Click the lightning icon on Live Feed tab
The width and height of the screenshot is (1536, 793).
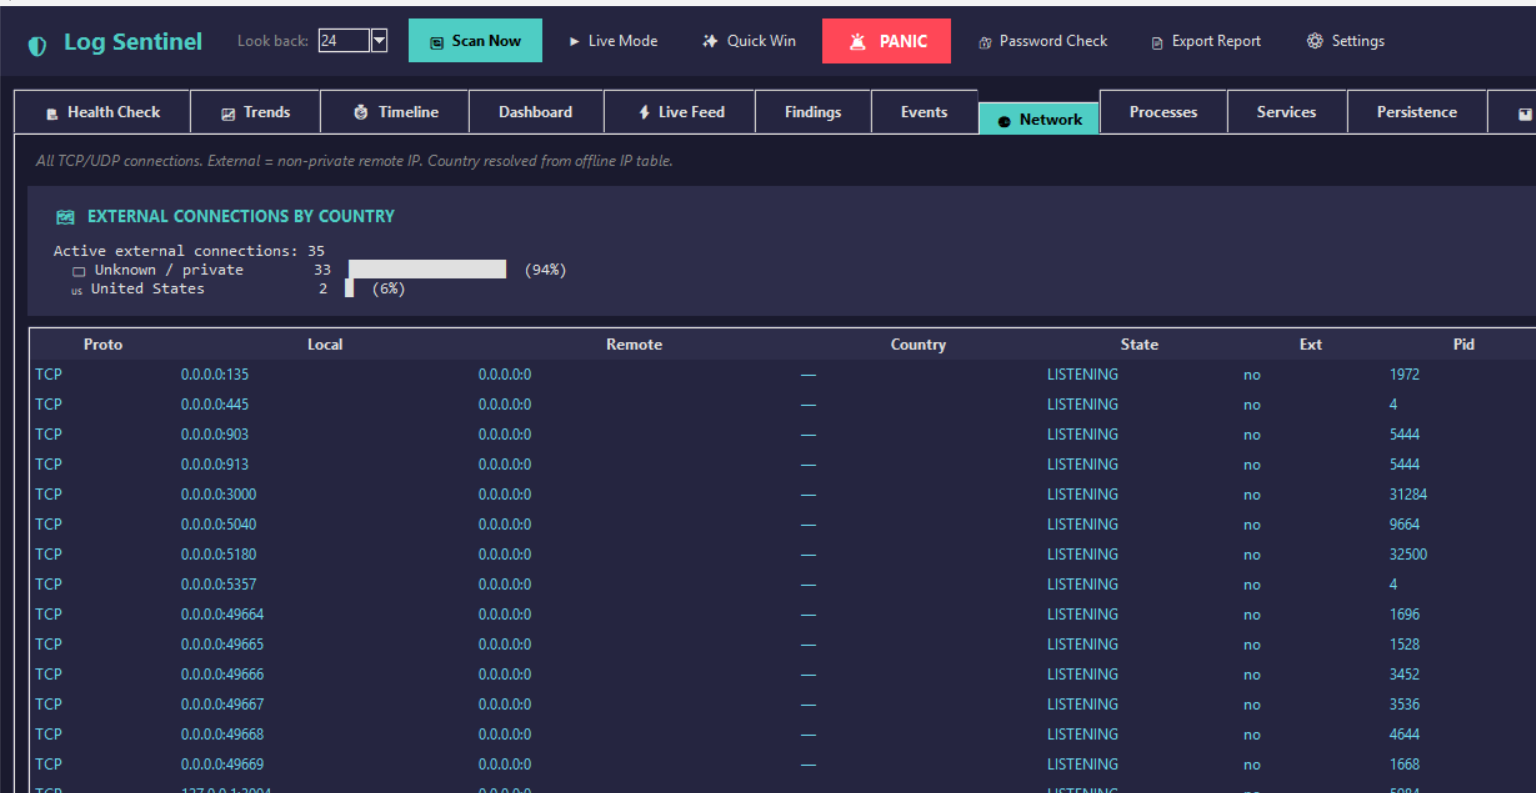click(x=644, y=112)
